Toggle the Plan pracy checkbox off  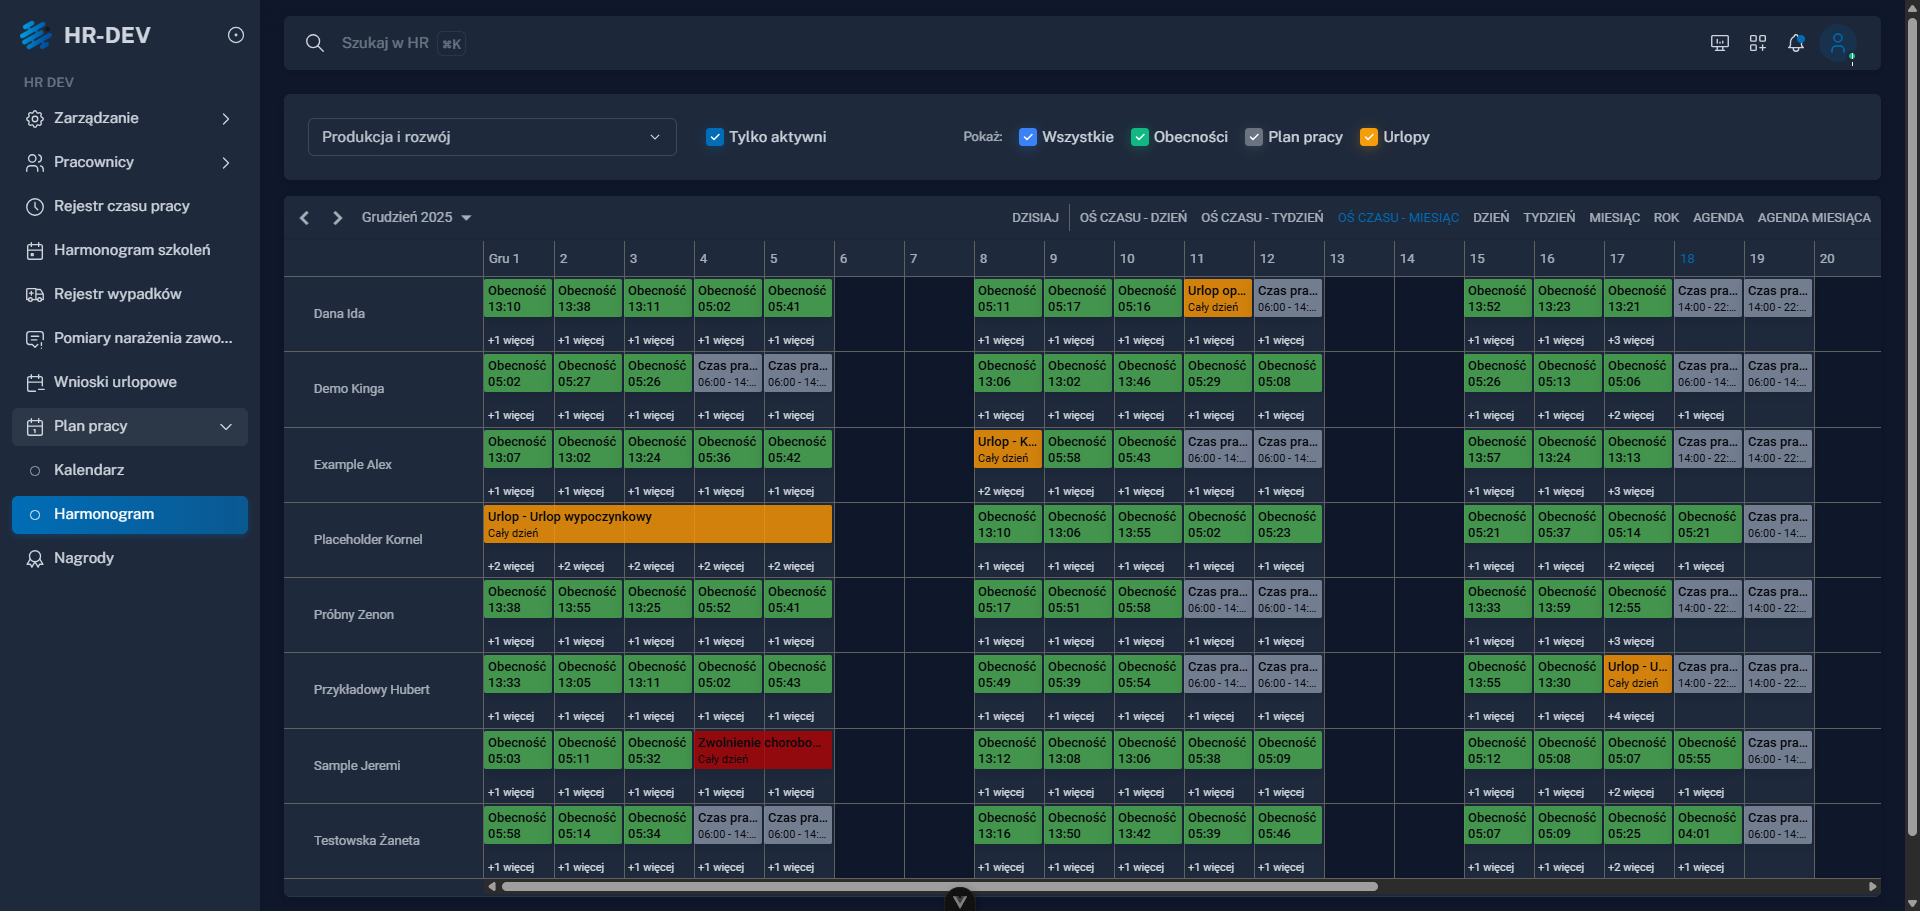tap(1254, 137)
